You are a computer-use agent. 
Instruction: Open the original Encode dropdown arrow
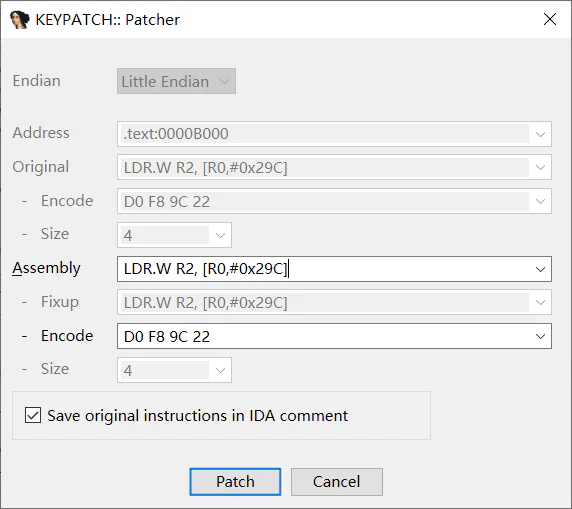[540, 201]
